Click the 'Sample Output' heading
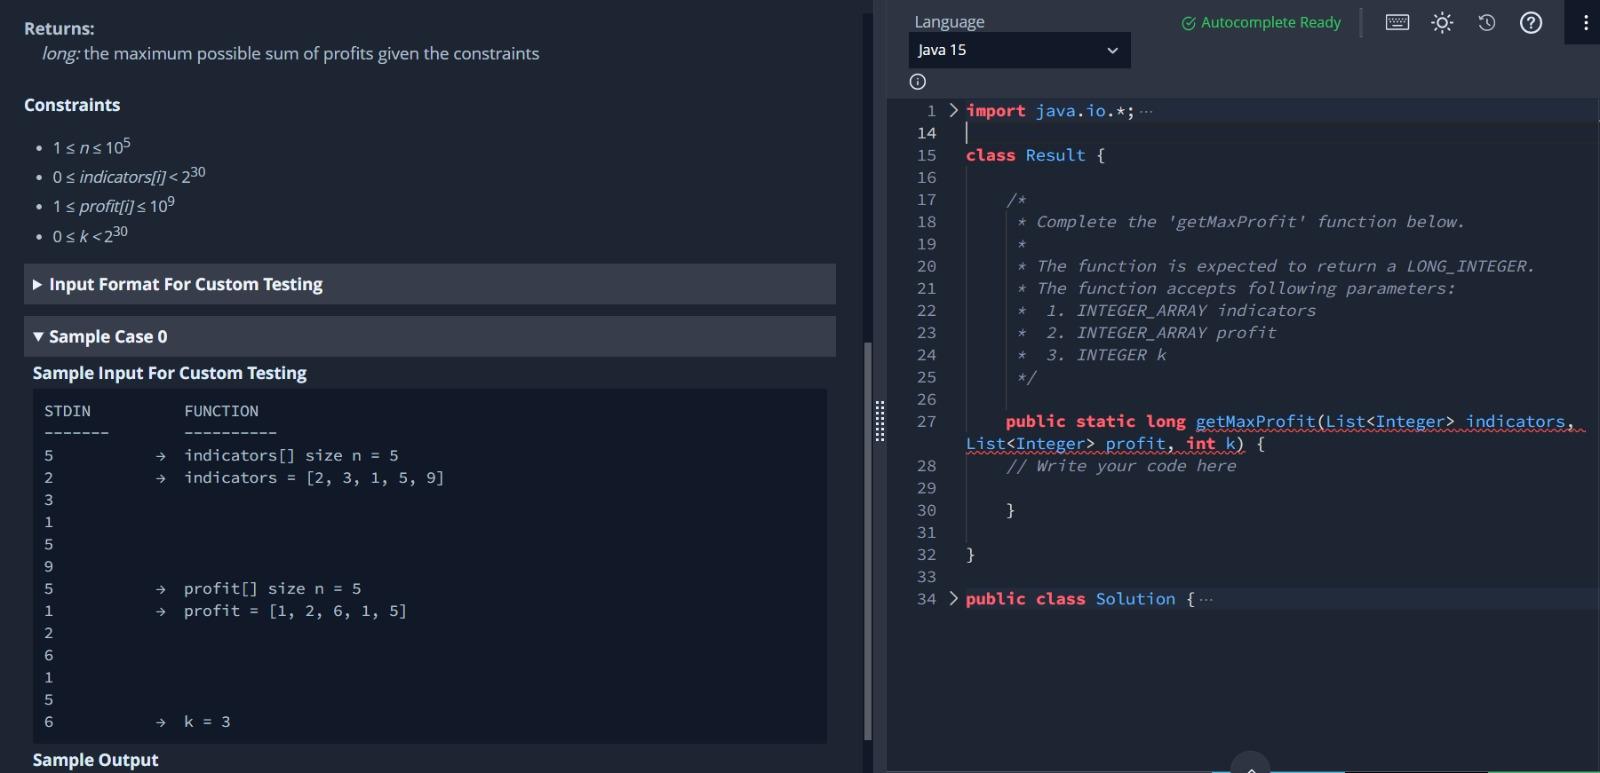This screenshot has width=1600, height=773. pos(95,760)
